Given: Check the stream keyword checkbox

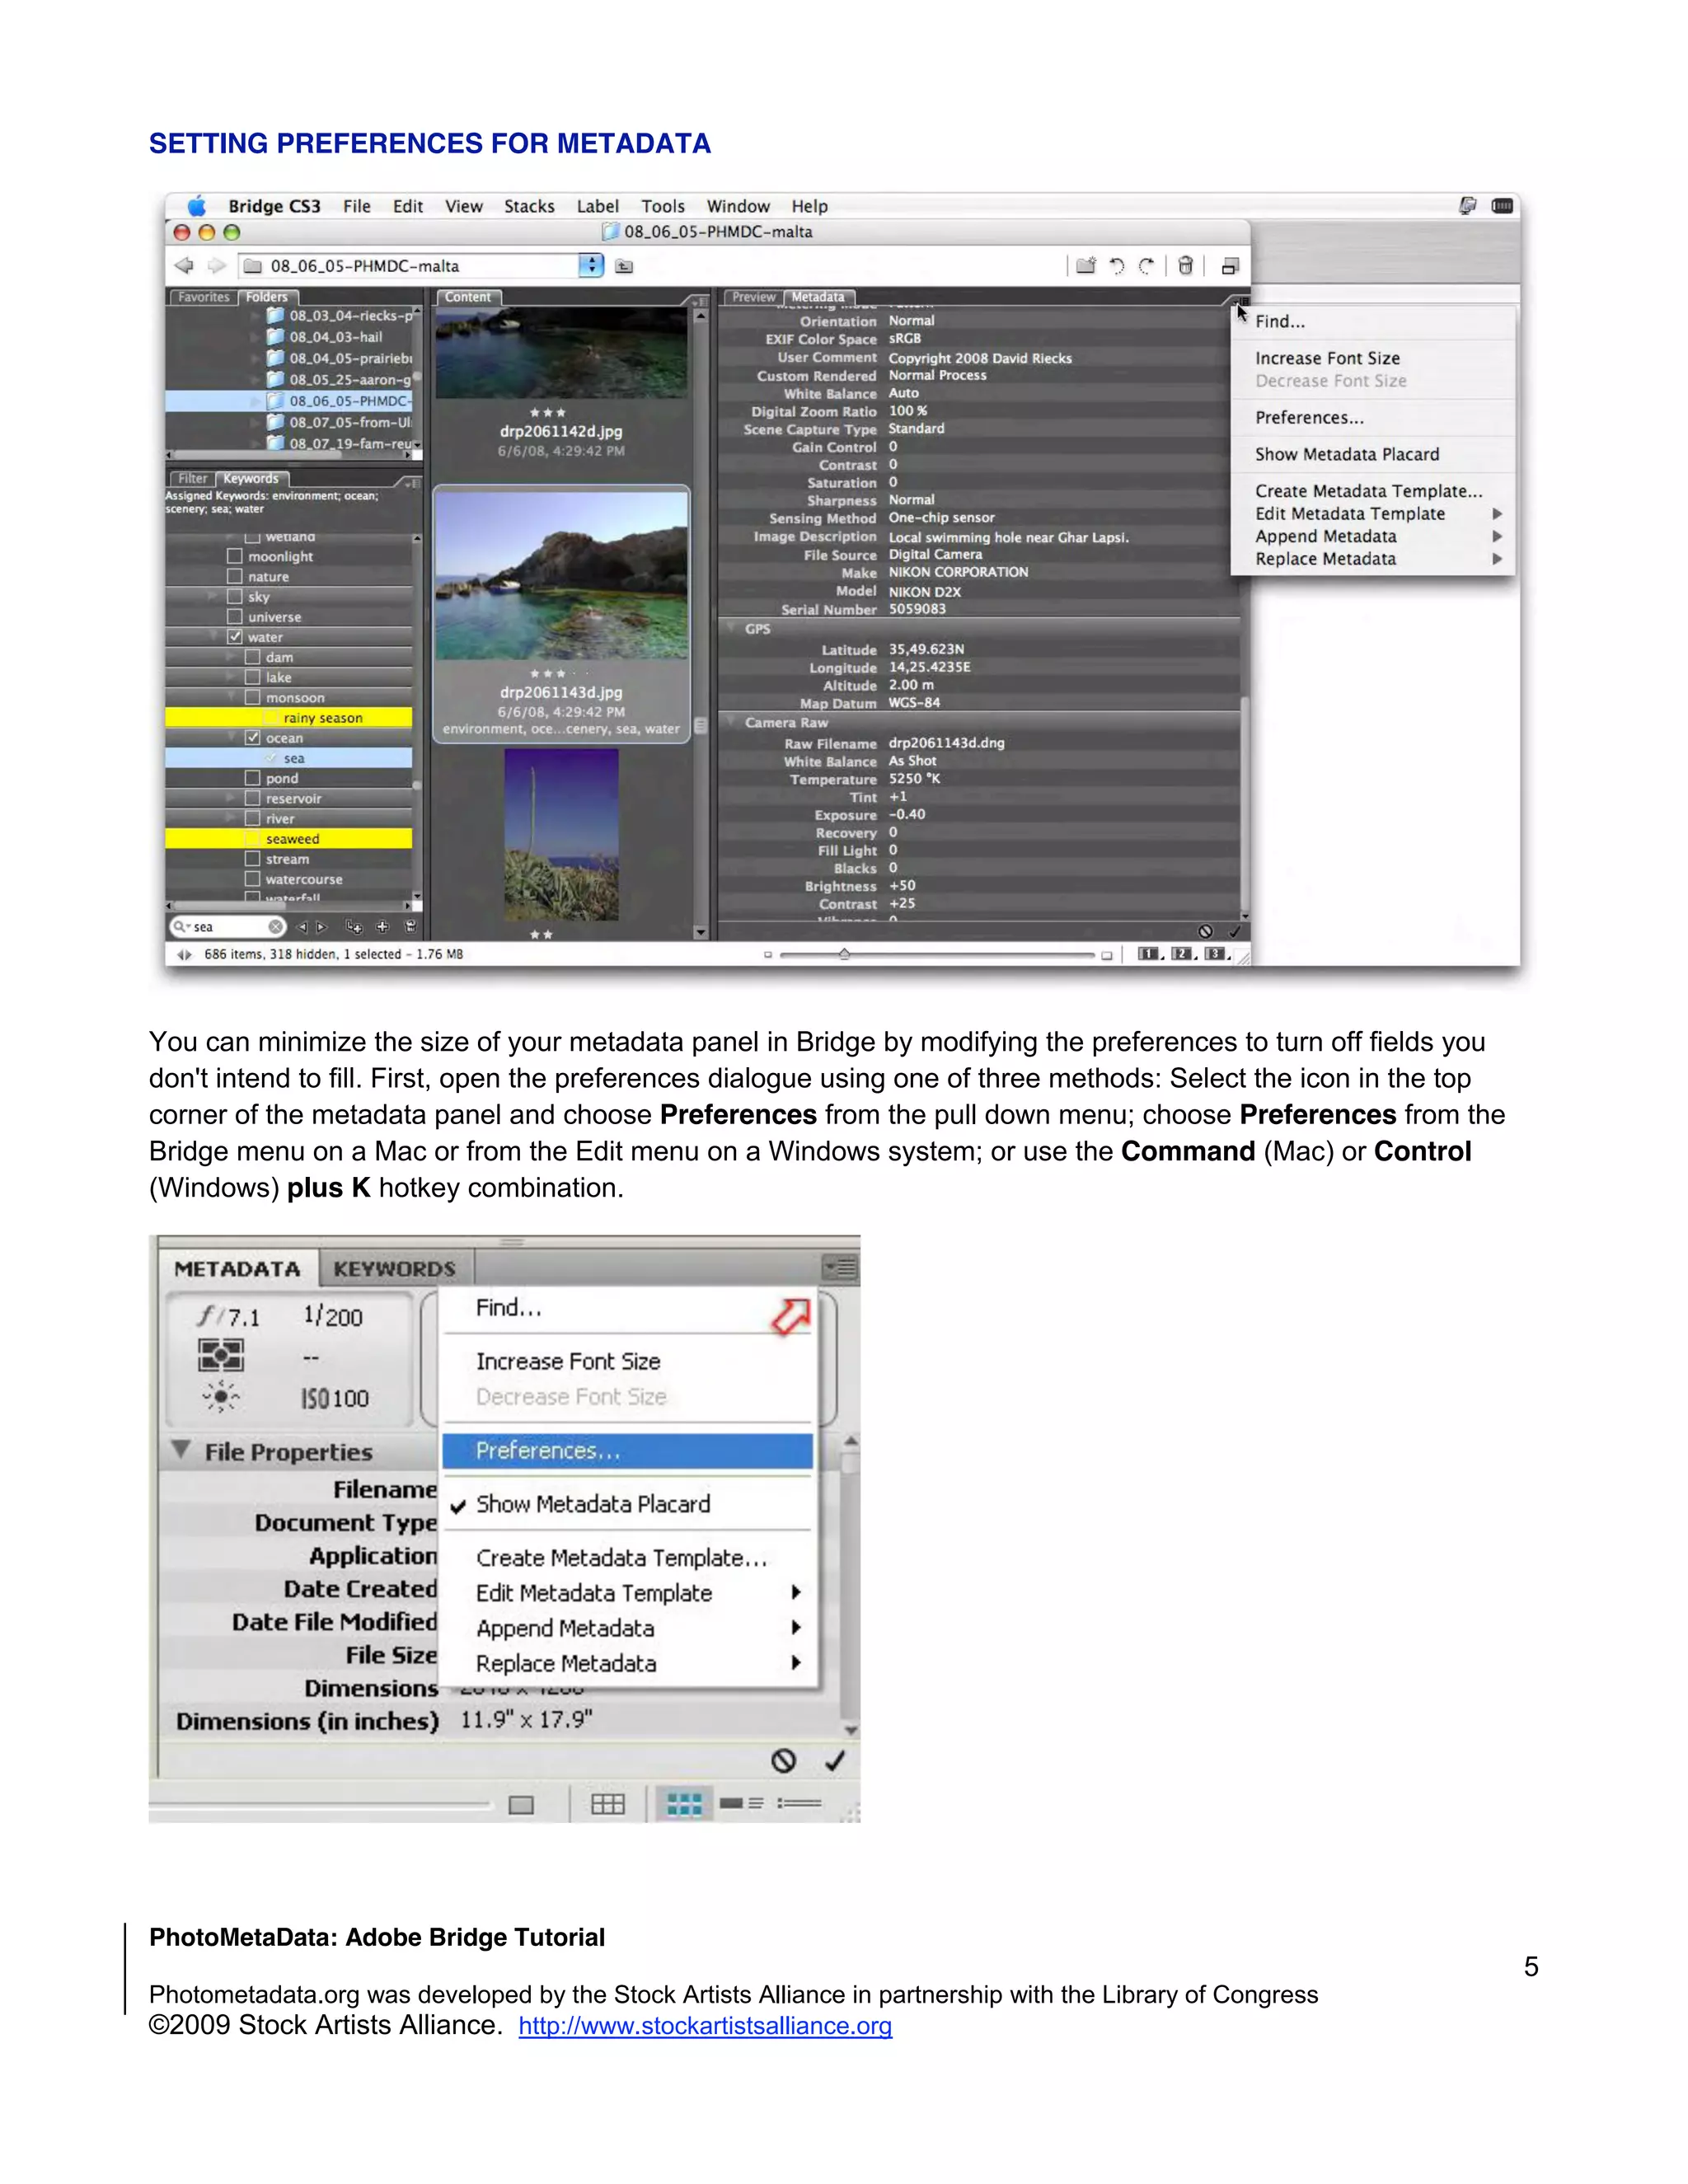Looking at the screenshot, I should click(x=253, y=859).
